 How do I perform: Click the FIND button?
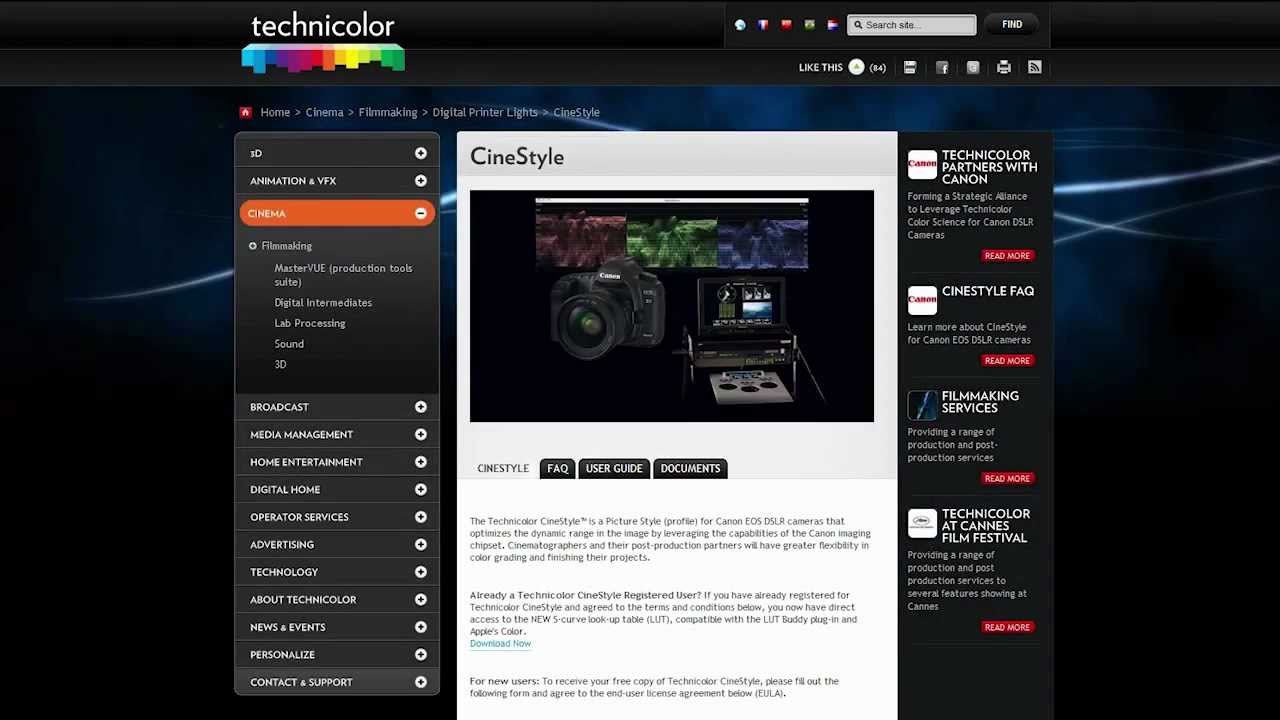(x=1012, y=25)
